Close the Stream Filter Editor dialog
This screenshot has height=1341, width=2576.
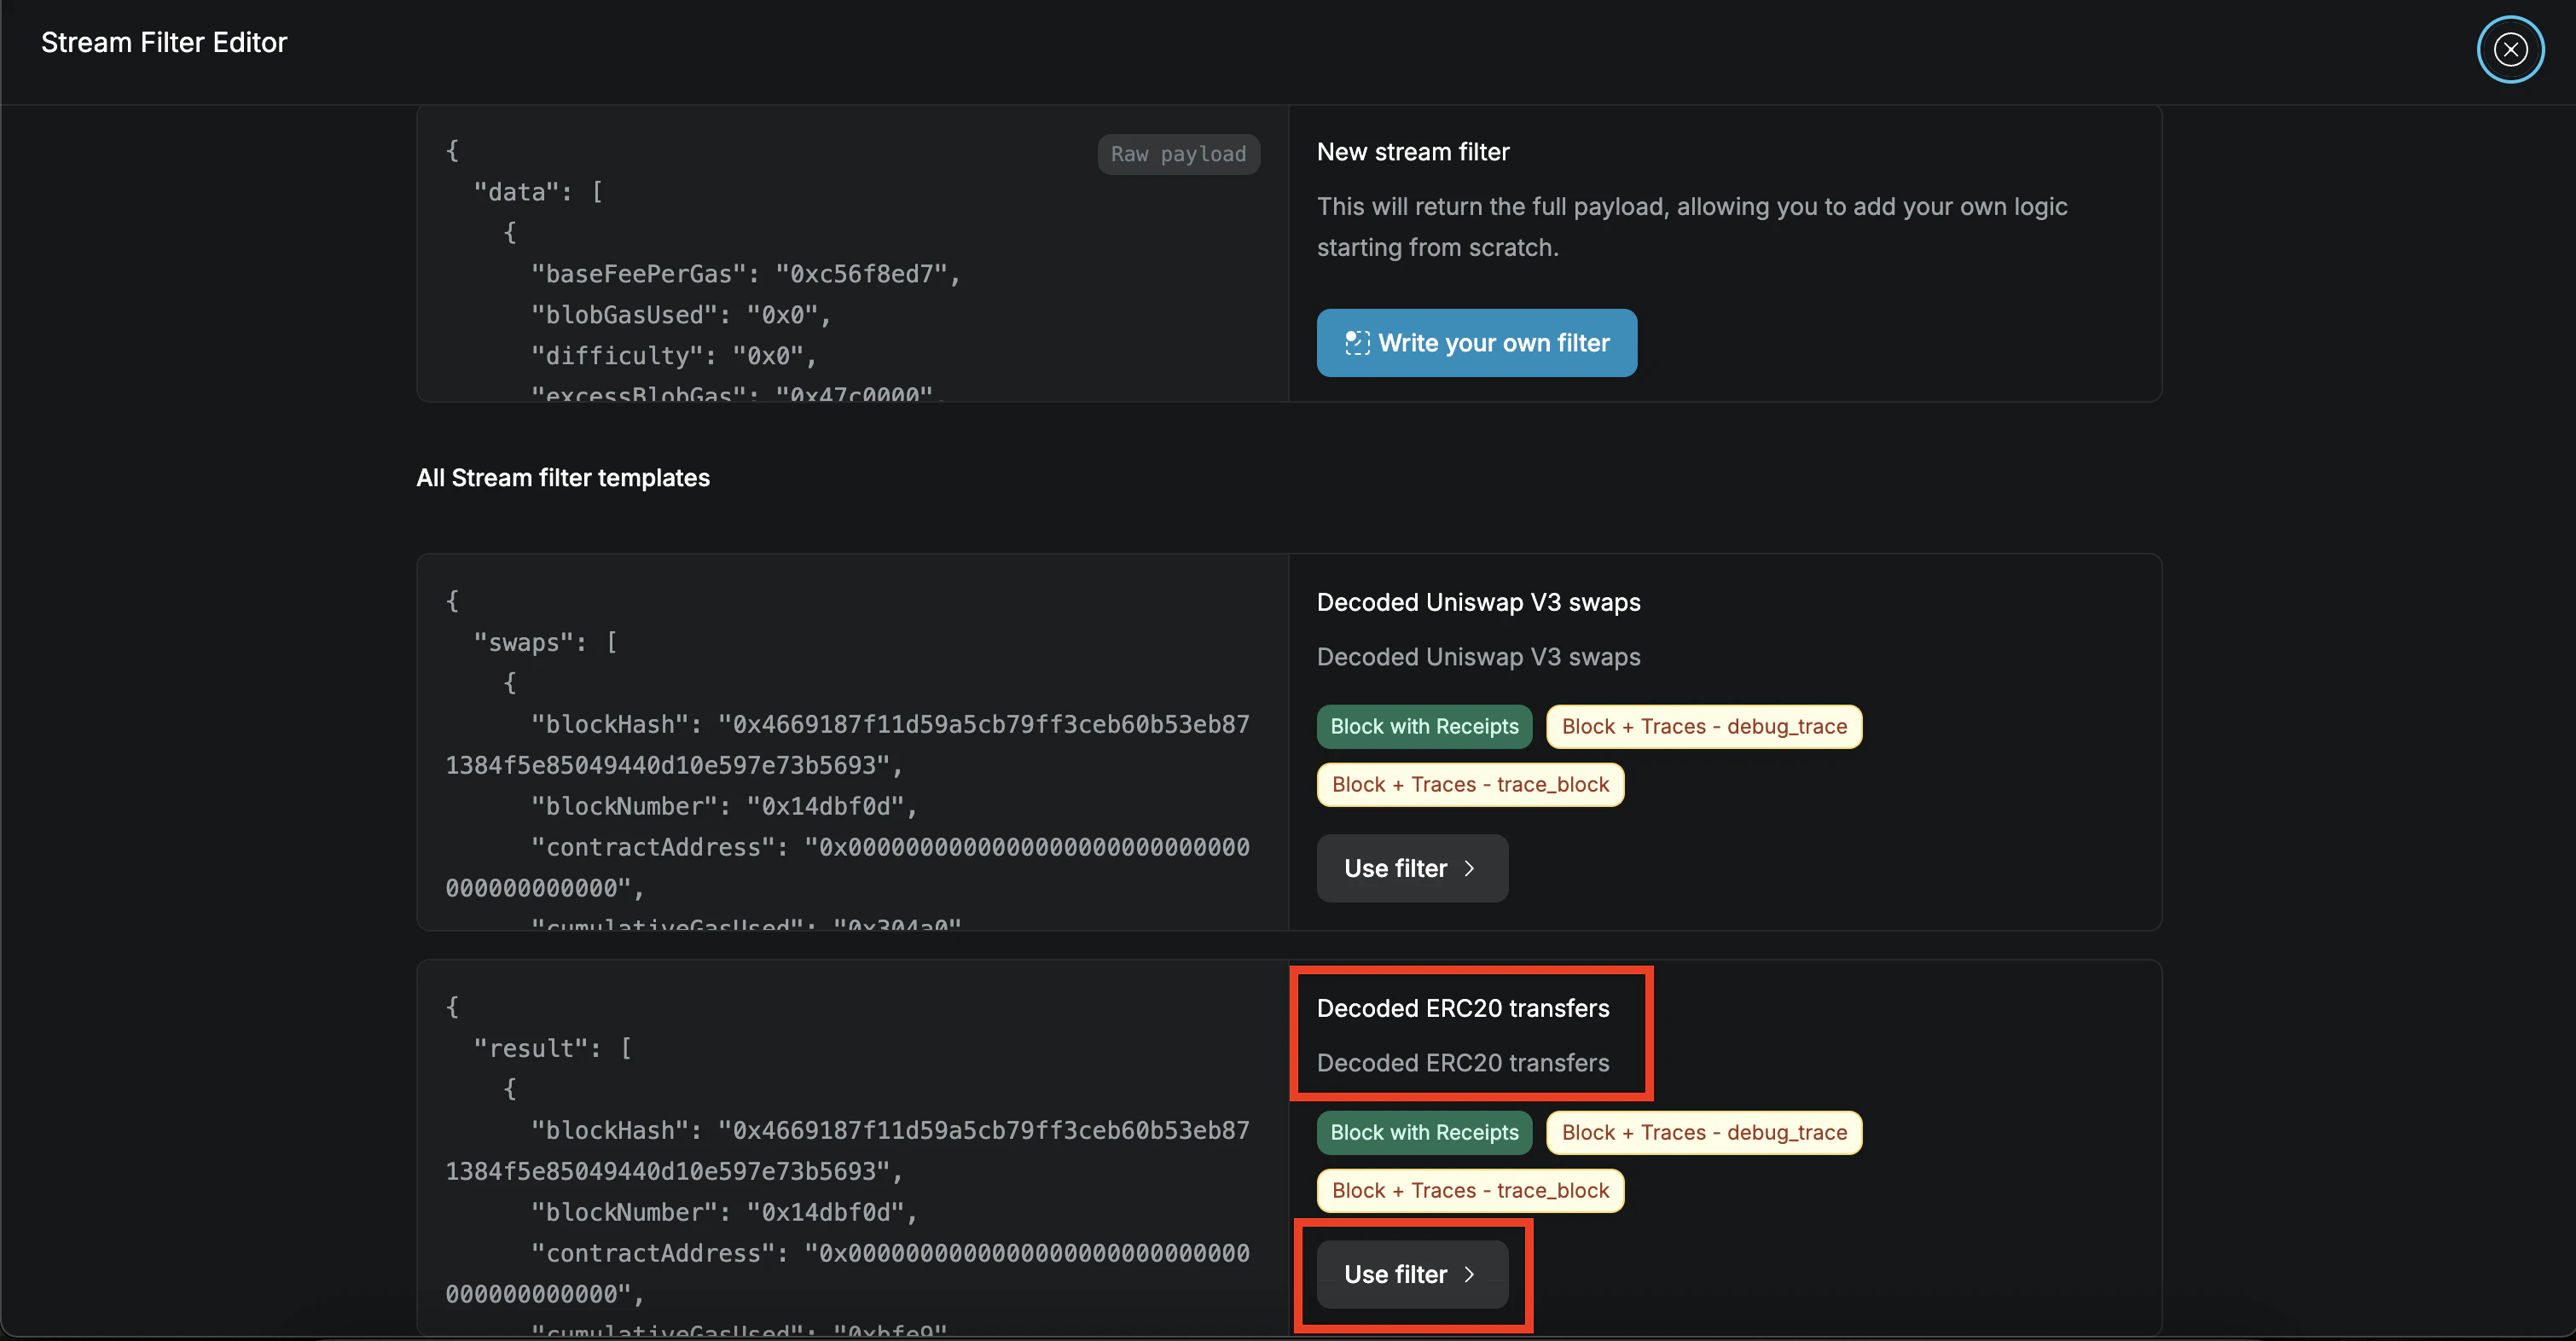[2510, 49]
